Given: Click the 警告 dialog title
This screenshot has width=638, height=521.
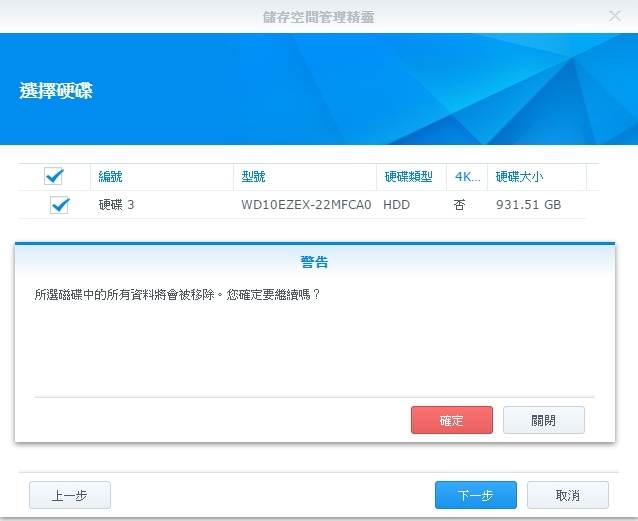Looking at the screenshot, I should tap(314, 262).
